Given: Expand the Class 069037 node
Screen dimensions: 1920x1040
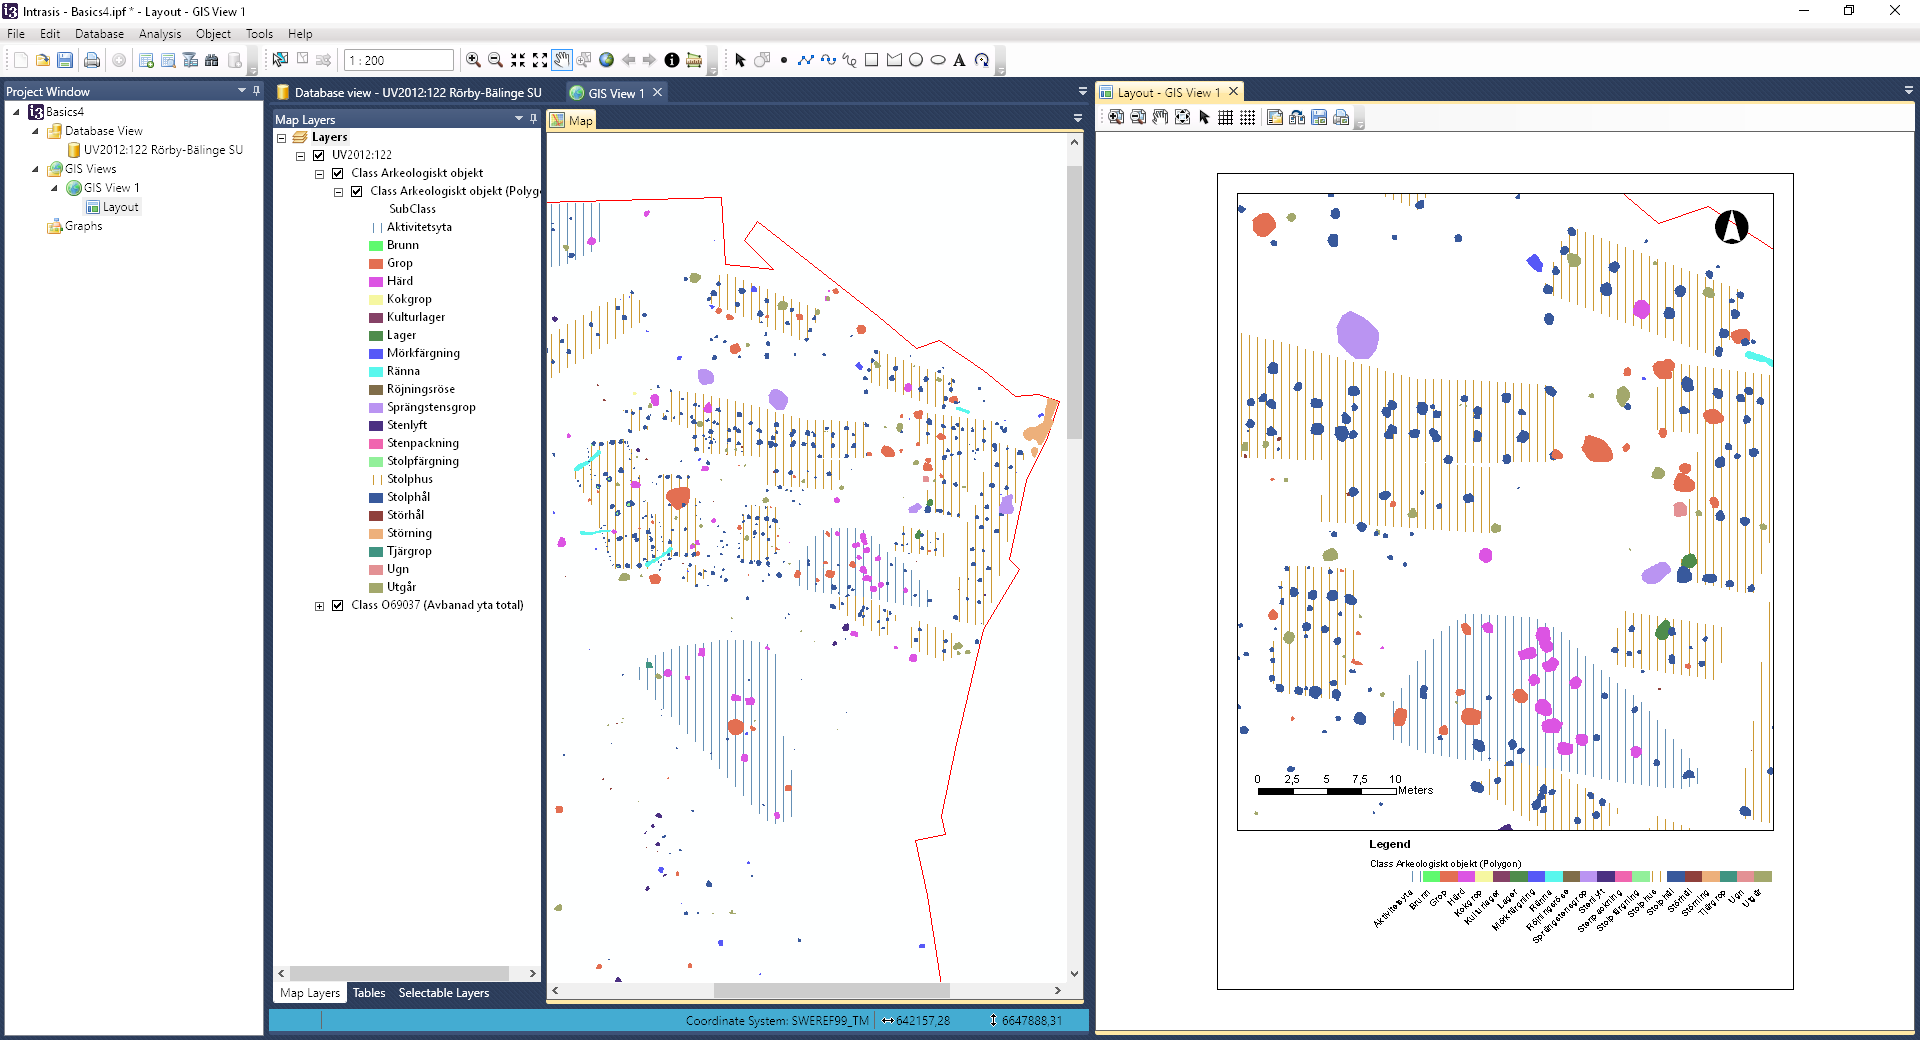Looking at the screenshot, I should click(319, 606).
